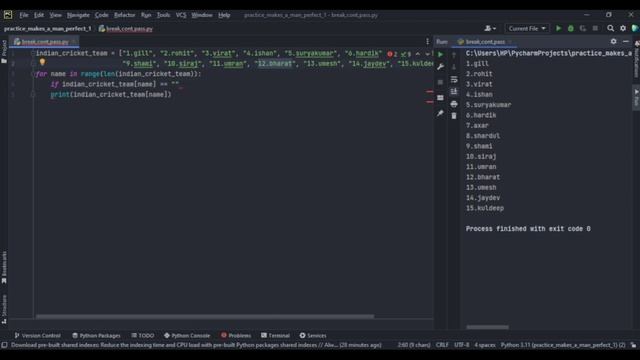640x360 pixels.
Task: Open Run panel settings gear
Action: pos(613,41)
